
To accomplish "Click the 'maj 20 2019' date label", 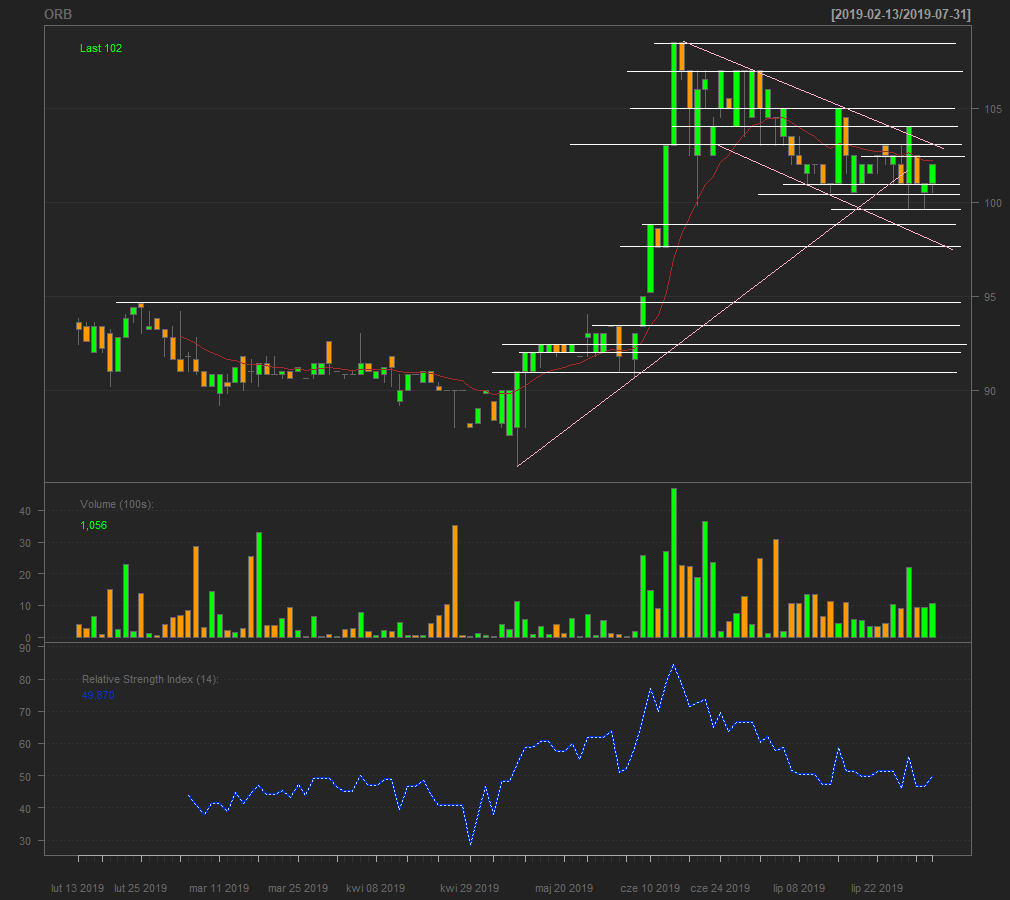I will (x=564, y=888).
